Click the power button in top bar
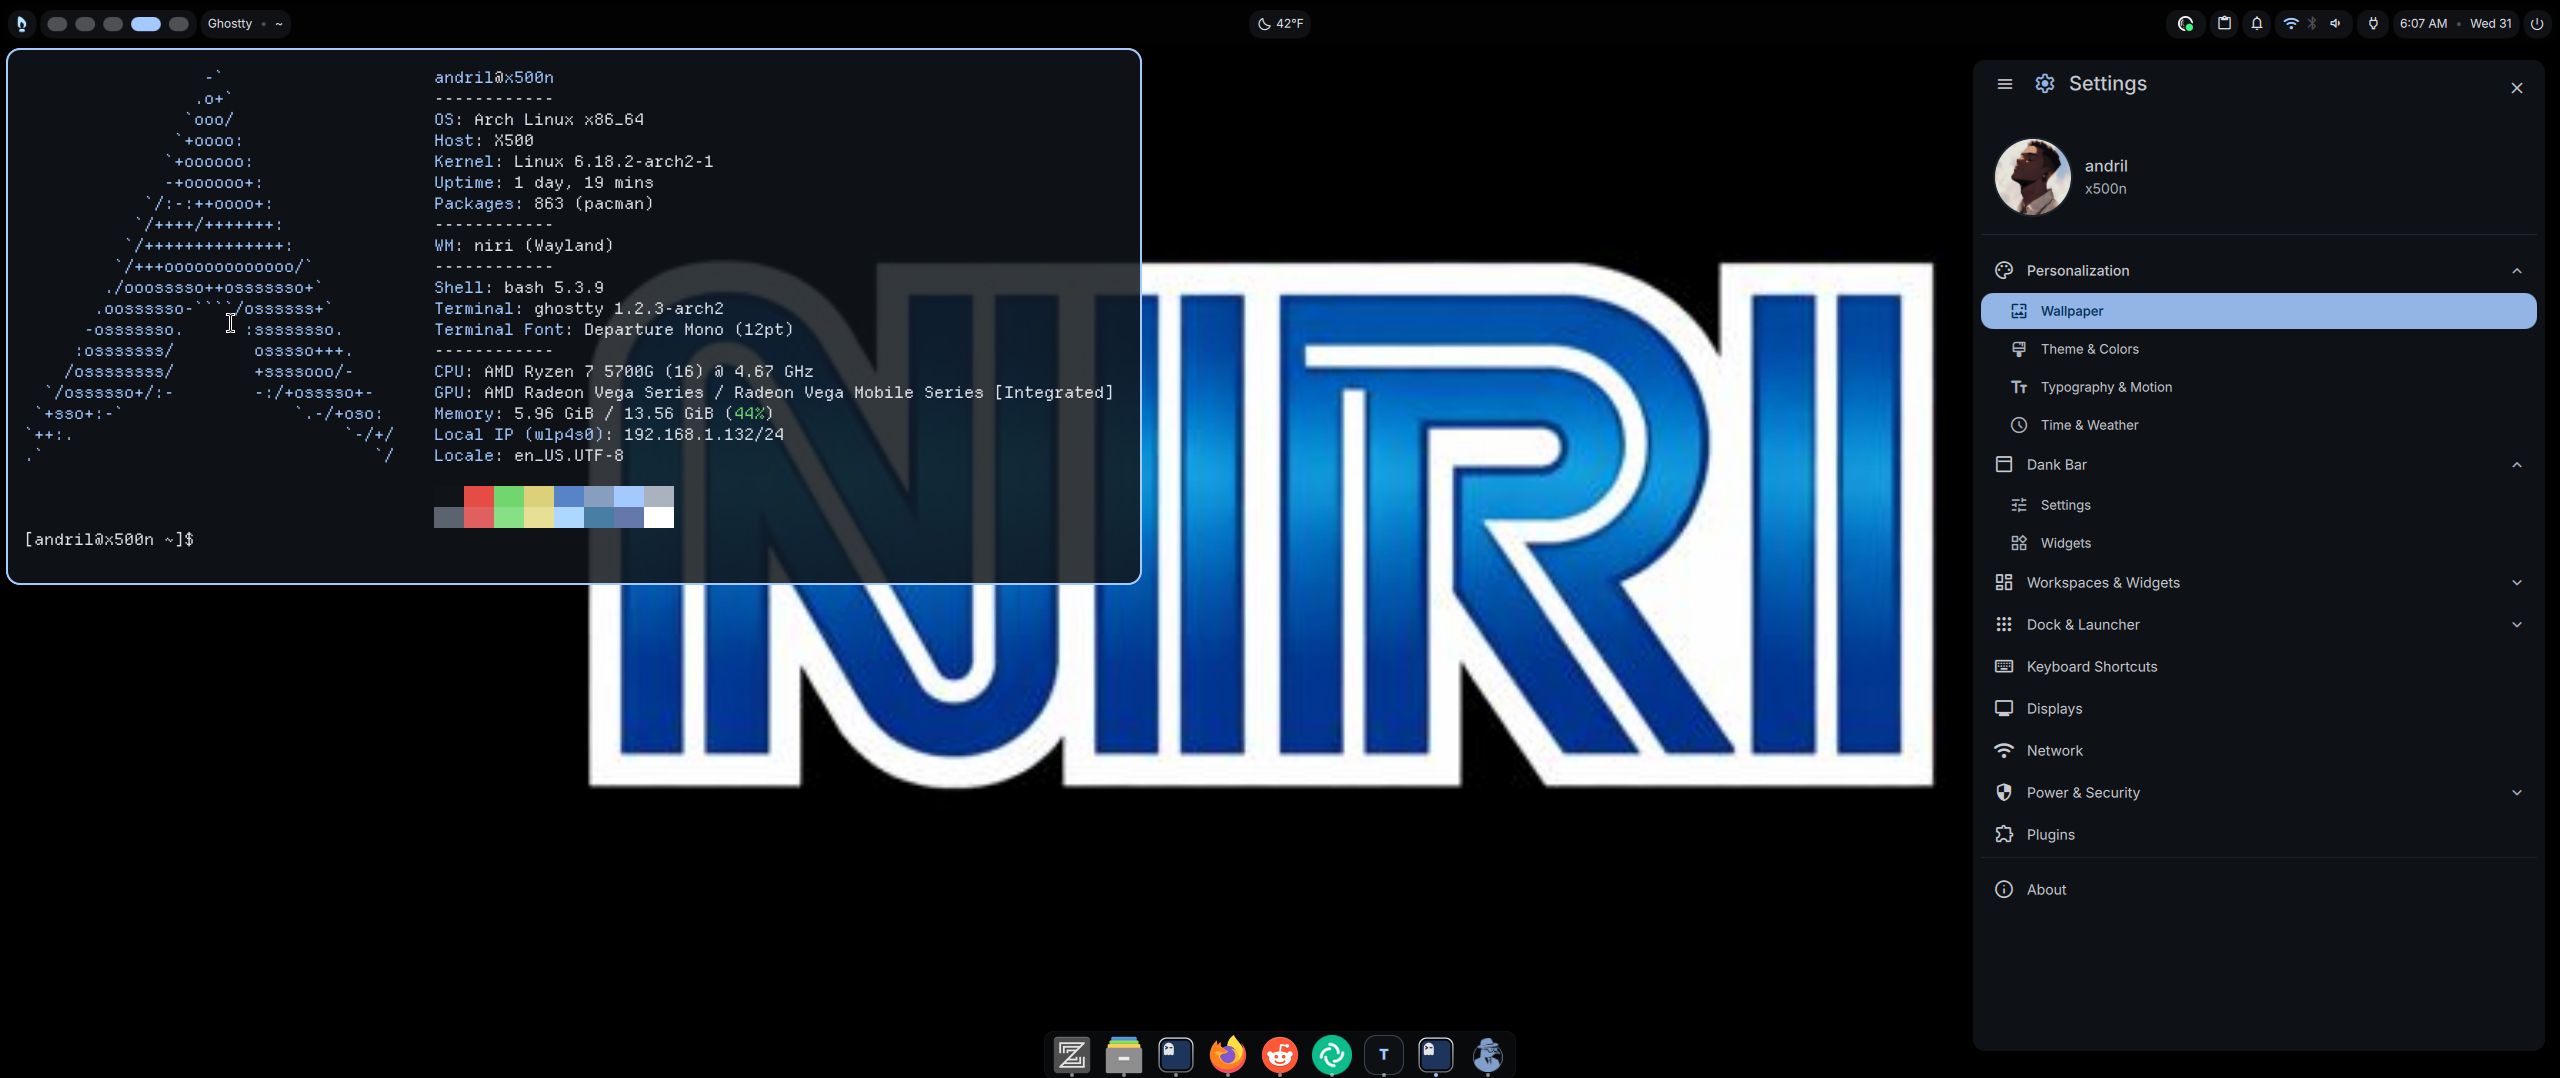Viewport: 2560px width, 1078px height. tap(2537, 23)
